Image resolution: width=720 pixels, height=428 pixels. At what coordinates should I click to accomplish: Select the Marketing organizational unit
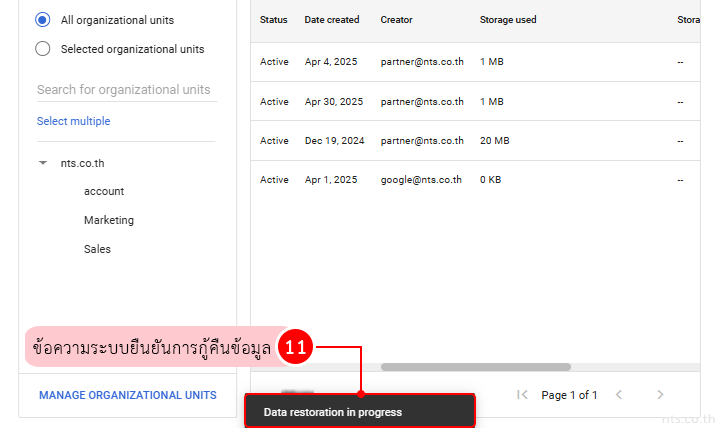tap(108, 220)
